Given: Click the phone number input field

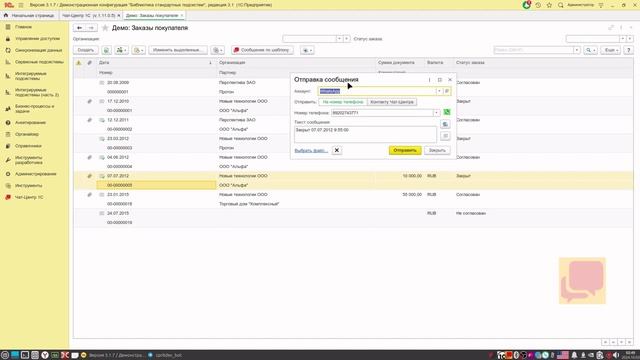Looking at the screenshot, I should [x=382, y=113].
